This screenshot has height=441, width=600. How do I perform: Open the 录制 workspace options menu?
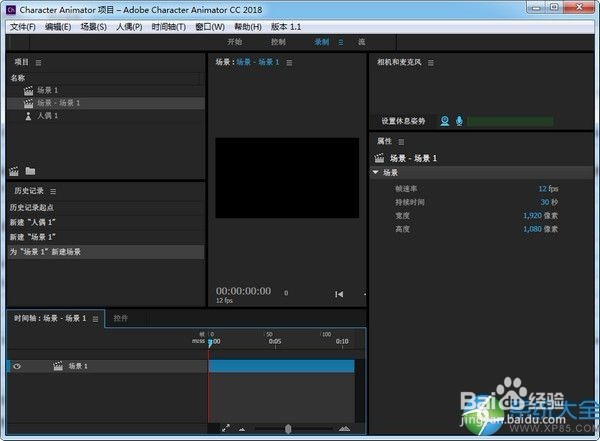coord(341,42)
